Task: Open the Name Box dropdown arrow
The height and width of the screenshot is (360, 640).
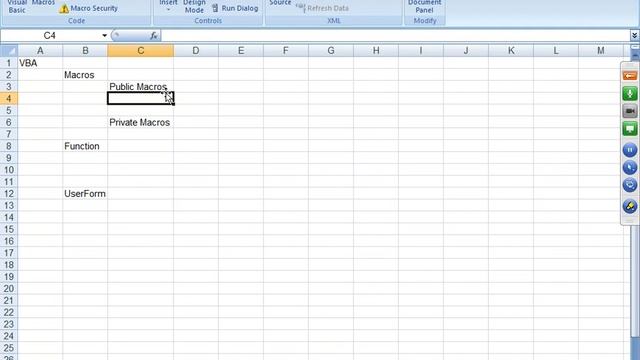Action: pyautogui.click(x=104, y=36)
